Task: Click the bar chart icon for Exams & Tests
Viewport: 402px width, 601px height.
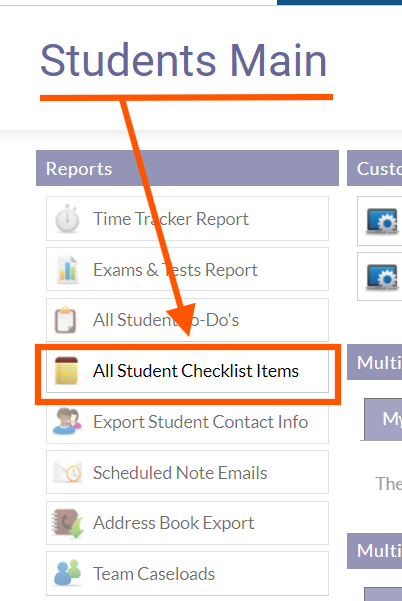Action: [67, 269]
